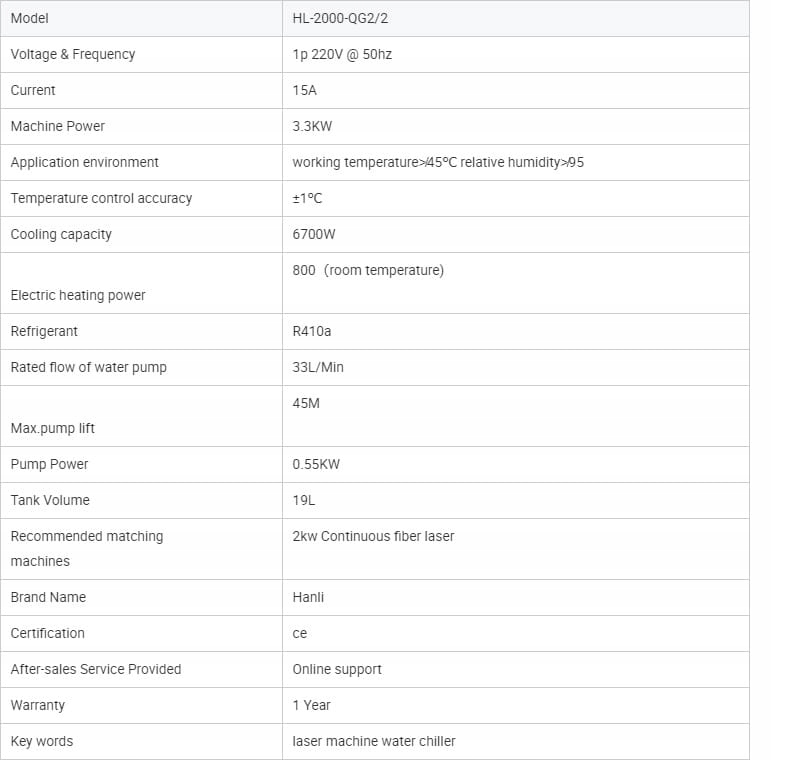This screenshot has height=760, width=791.
Task: Click the R410a refrigerant value
Action: click(x=312, y=331)
